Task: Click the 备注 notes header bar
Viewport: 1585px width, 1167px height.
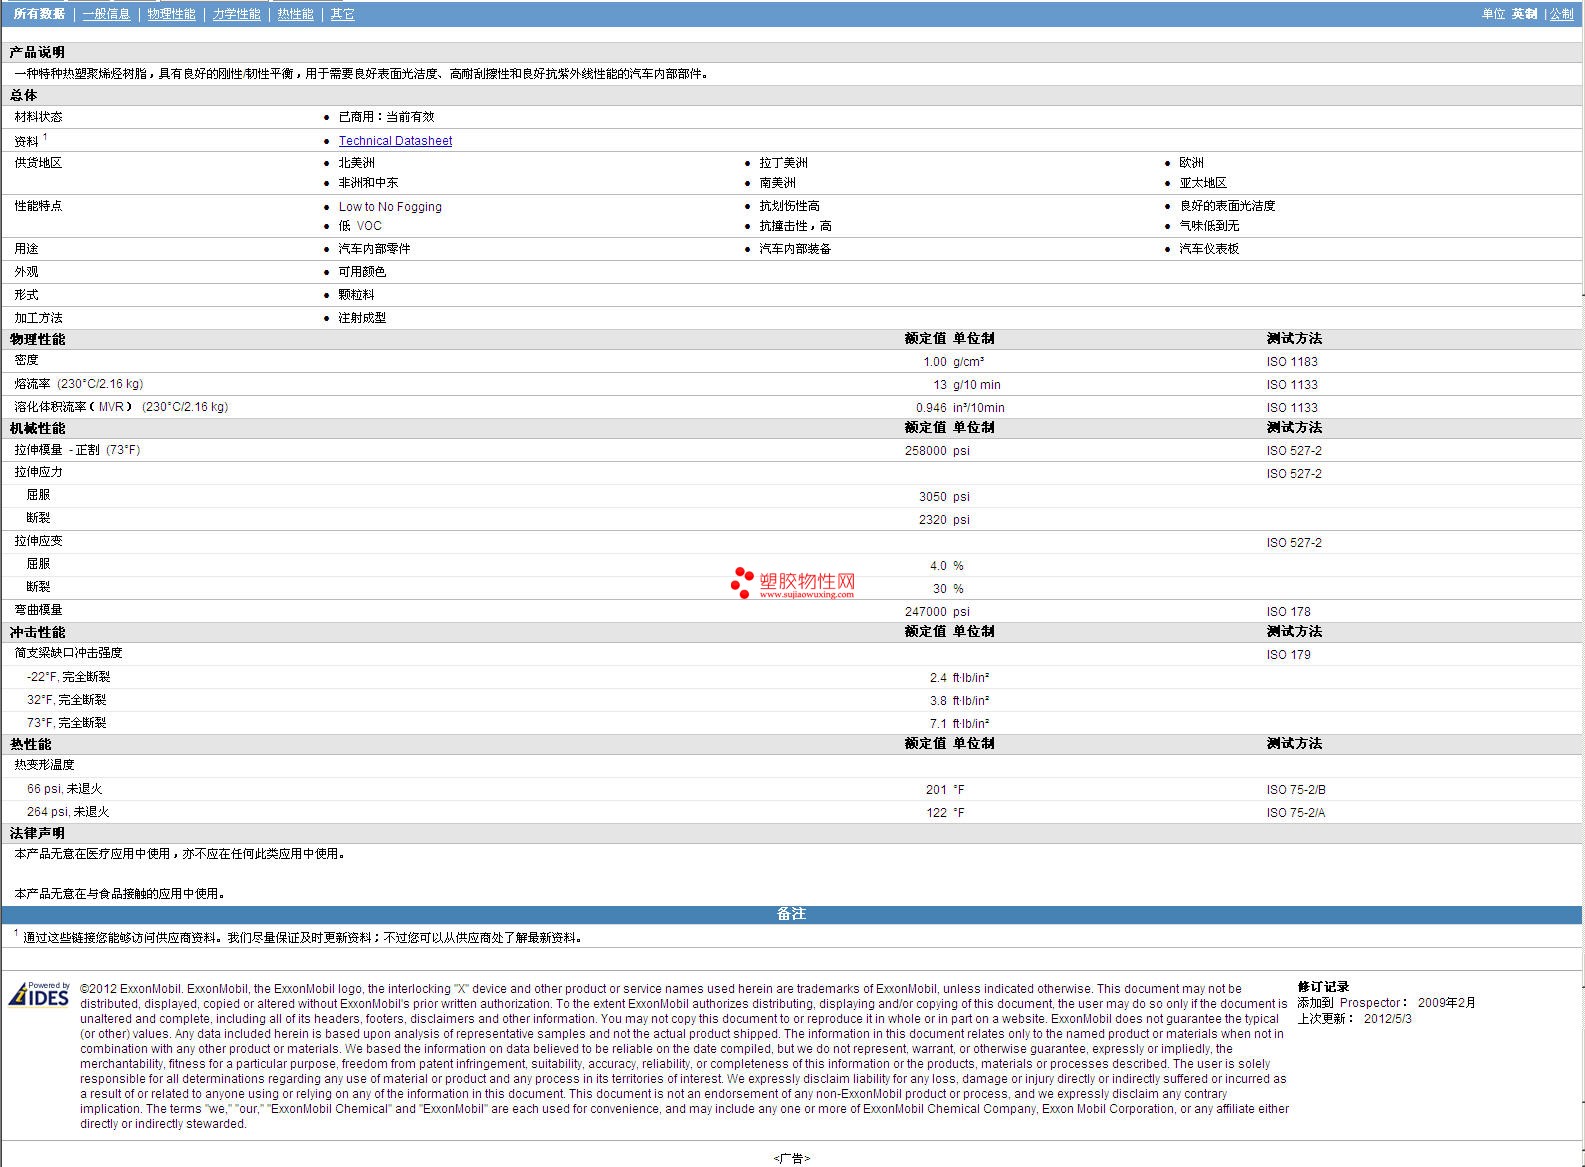Action: (x=791, y=914)
